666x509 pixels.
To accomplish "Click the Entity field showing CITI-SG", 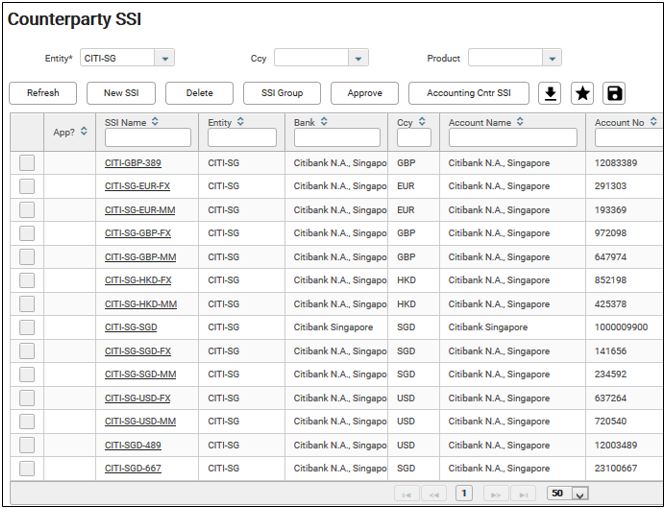I will click(118, 58).
